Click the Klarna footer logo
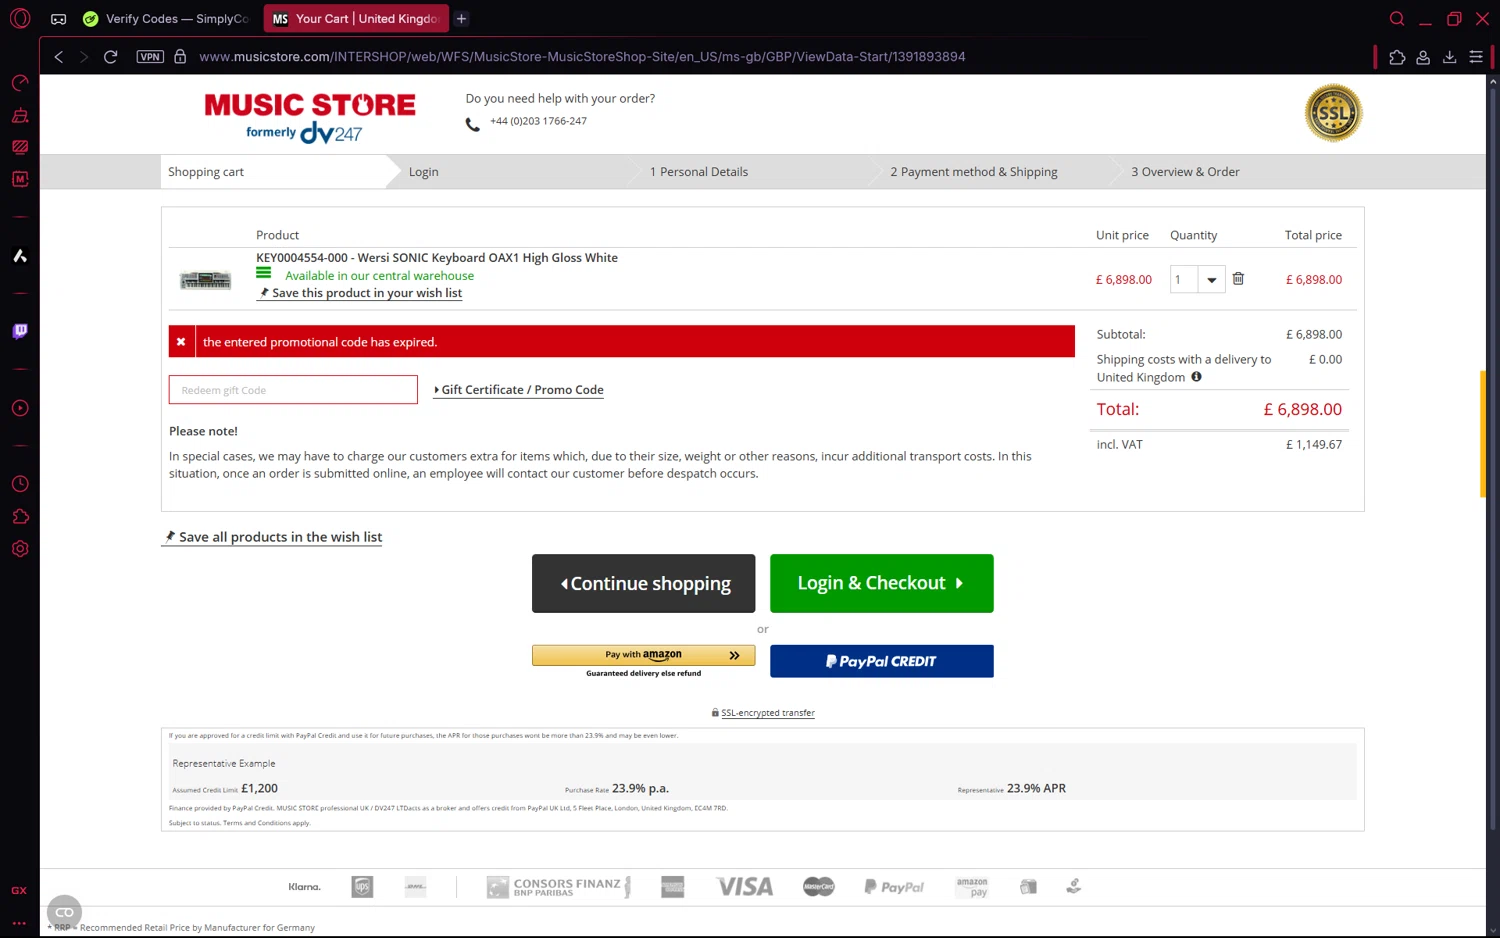This screenshot has height=938, width=1500. [304, 887]
